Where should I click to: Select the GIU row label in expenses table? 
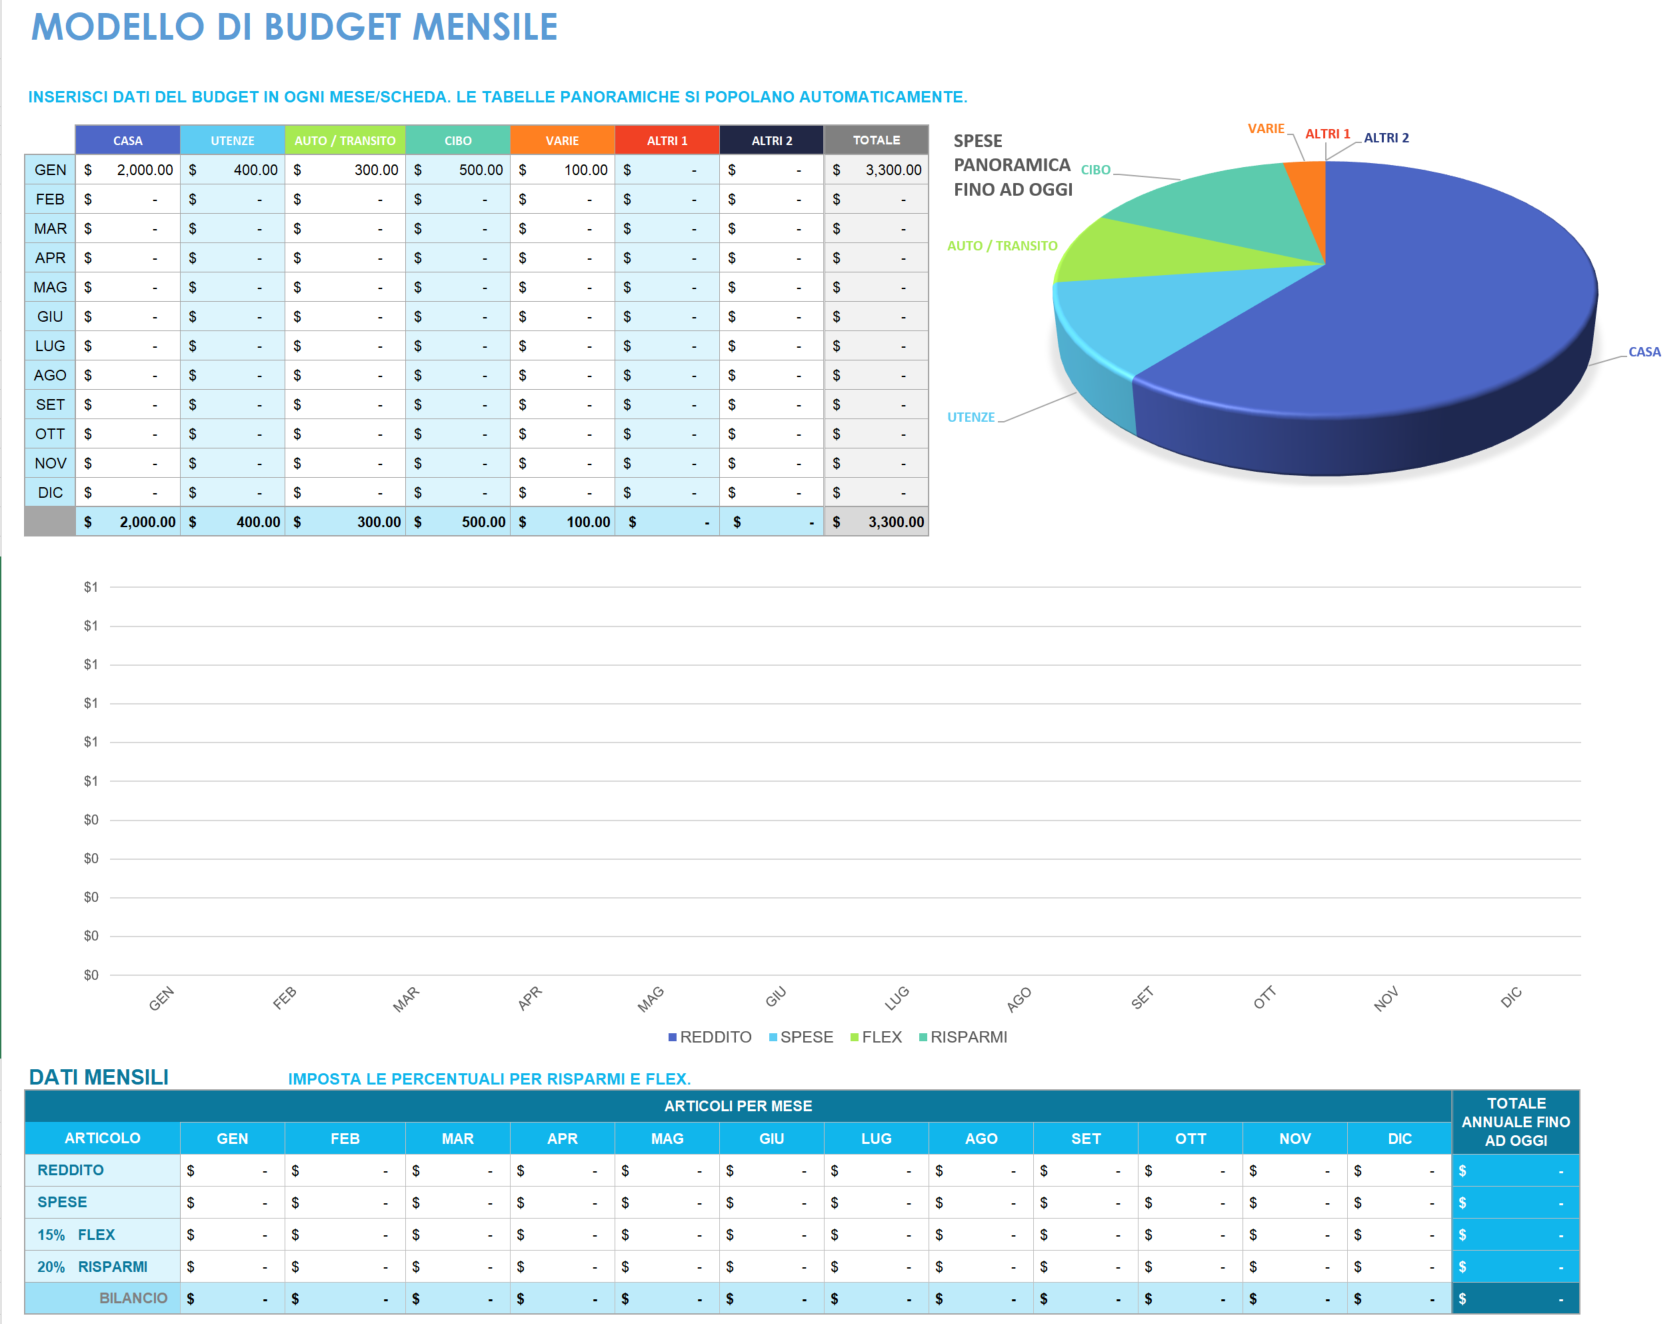[50, 317]
